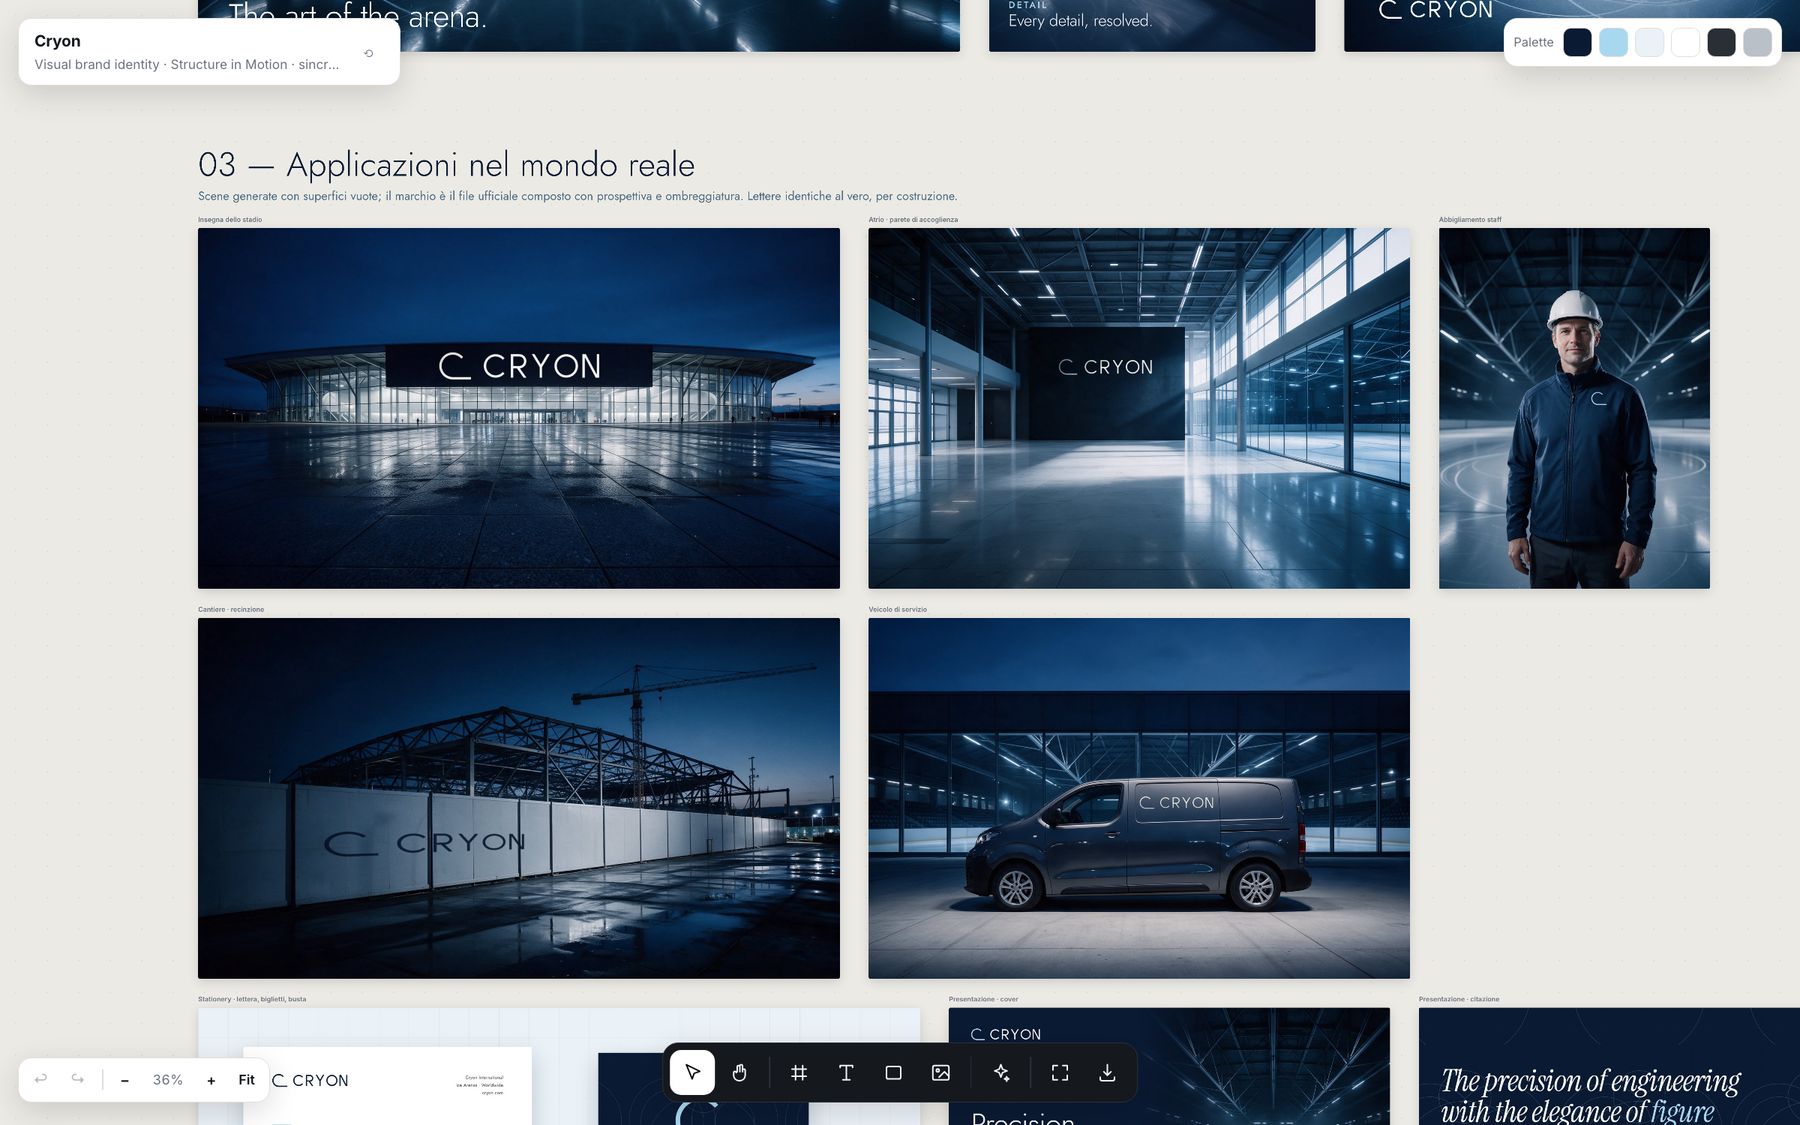Toggle fullscreen presentation mode

tap(1060, 1072)
